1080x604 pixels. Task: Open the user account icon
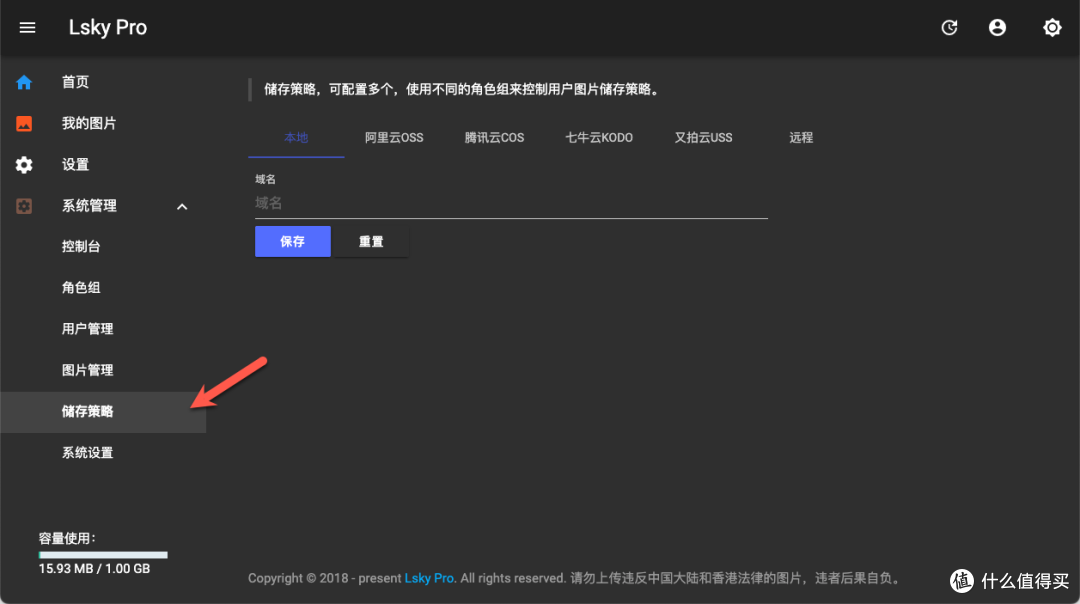[x=997, y=28]
